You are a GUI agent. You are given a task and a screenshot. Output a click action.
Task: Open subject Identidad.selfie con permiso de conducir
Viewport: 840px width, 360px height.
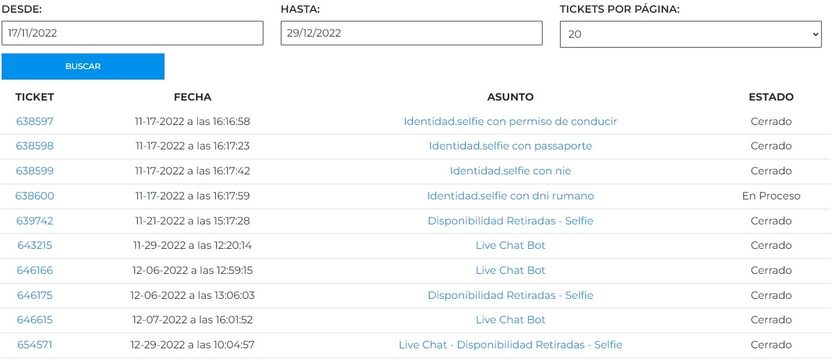click(511, 122)
